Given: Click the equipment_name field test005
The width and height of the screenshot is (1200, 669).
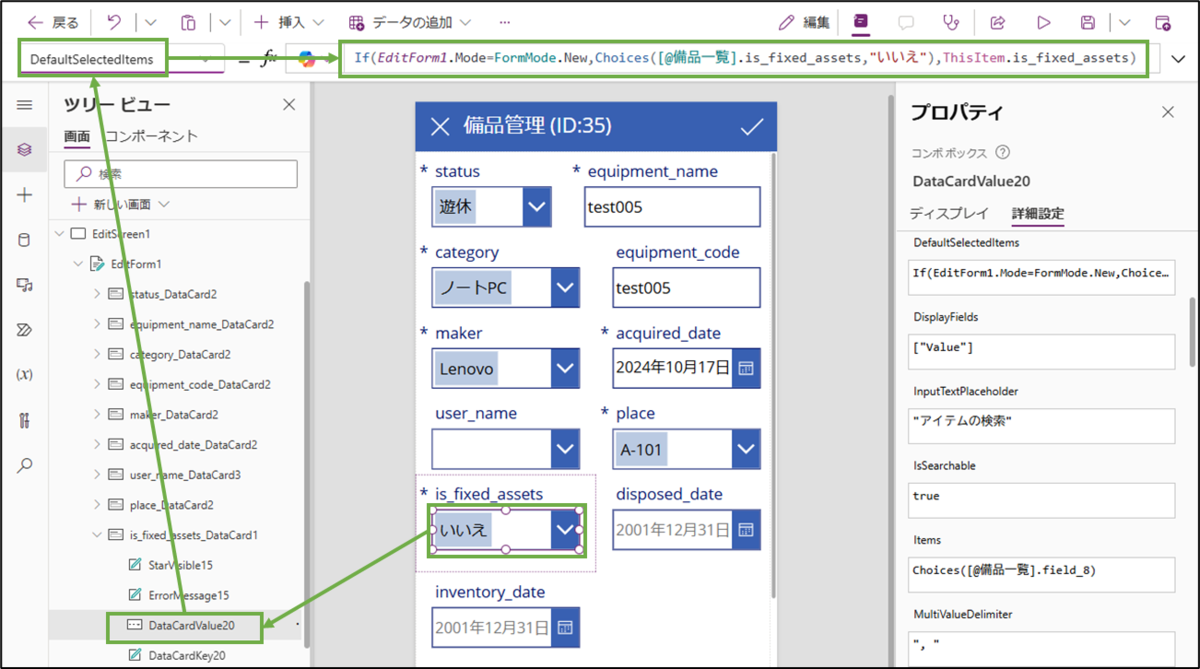Looking at the screenshot, I should point(672,207).
